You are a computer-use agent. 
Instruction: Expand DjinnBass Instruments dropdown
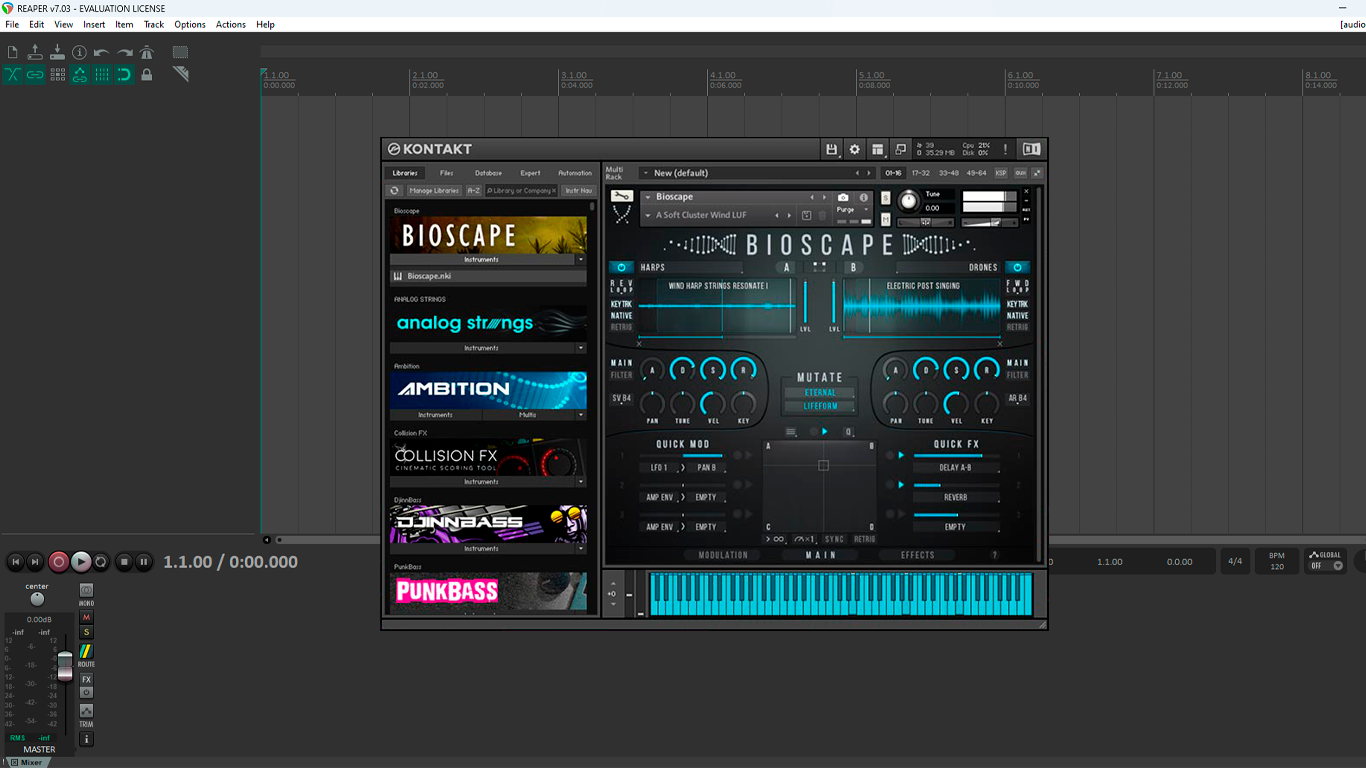pyautogui.click(x=581, y=548)
